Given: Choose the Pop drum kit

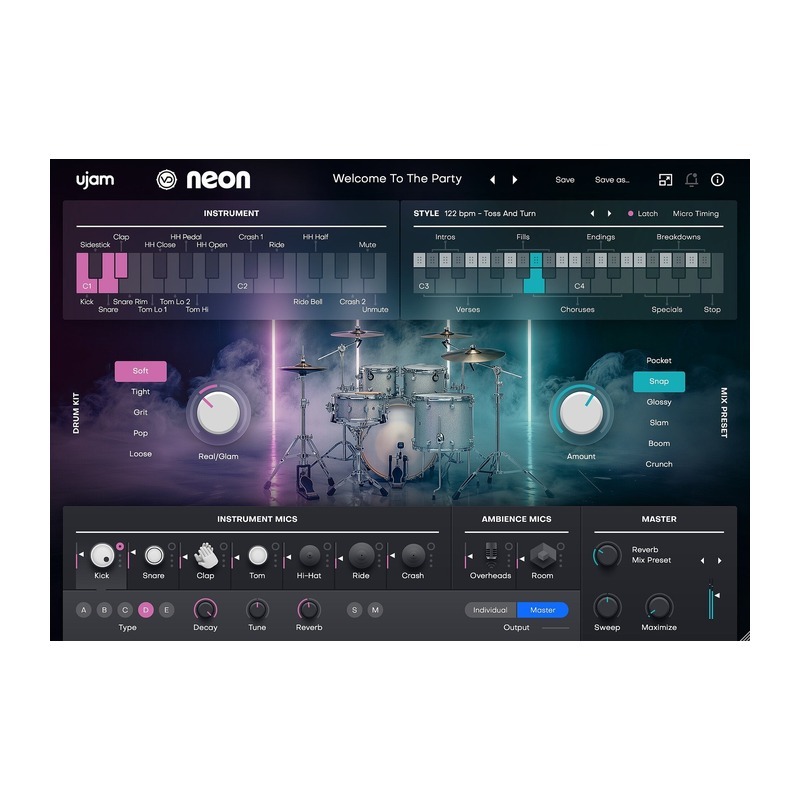Looking at the screenshot, I should pos(141,433).
